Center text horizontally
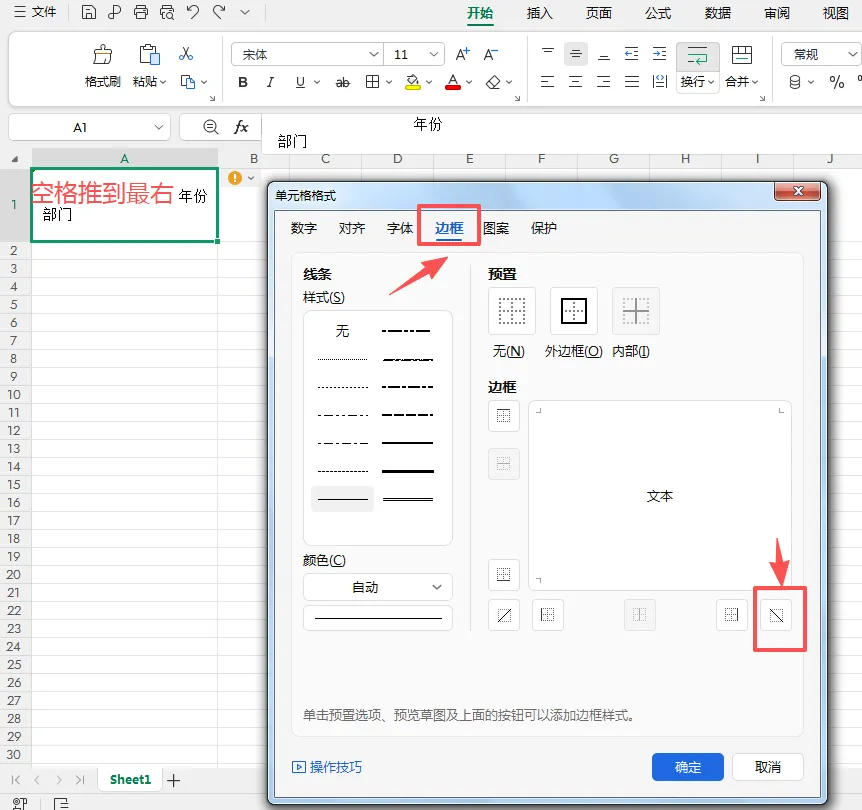Screen dimensions: 862x810 [576, 82]
